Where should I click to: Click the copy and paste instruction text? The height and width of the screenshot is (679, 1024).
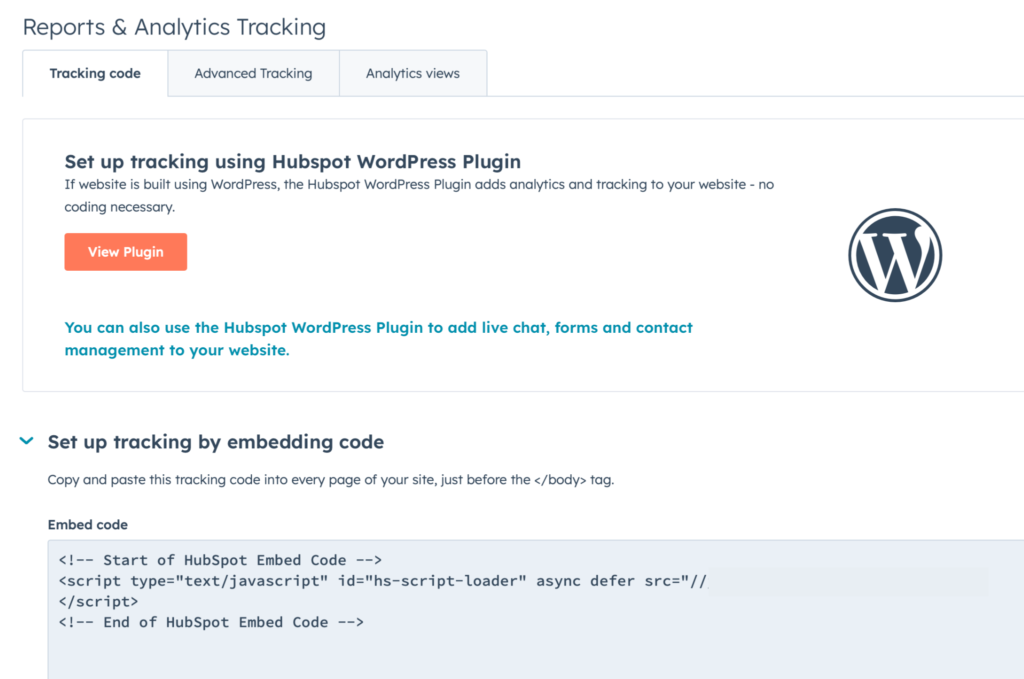click(x=330, y=480)
